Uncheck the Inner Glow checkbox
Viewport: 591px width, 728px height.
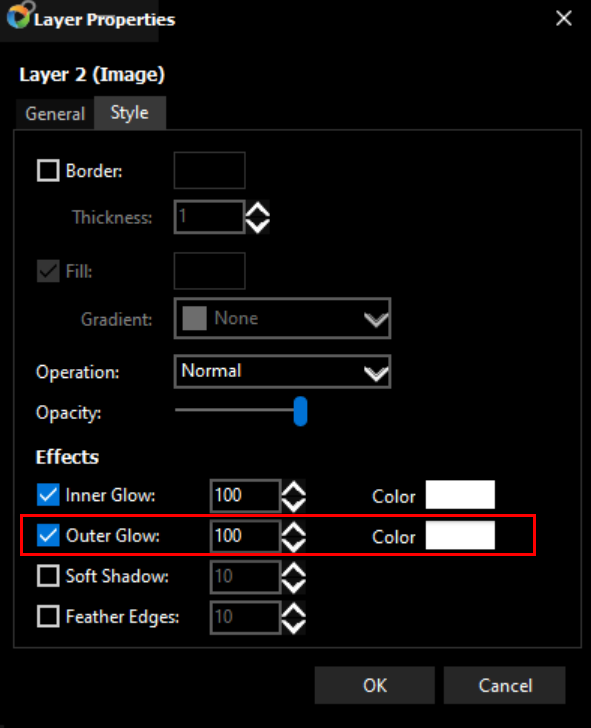(x=48, y=495)
